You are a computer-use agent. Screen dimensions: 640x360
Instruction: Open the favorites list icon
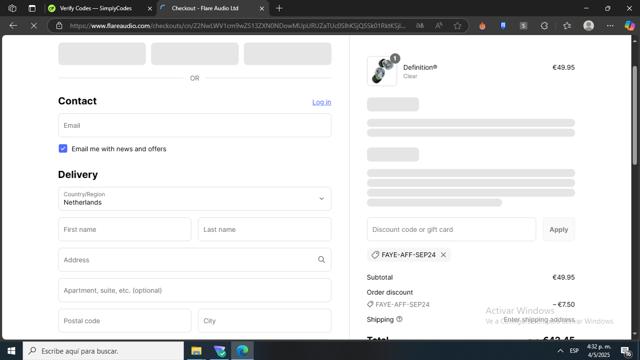coord(567,26)
